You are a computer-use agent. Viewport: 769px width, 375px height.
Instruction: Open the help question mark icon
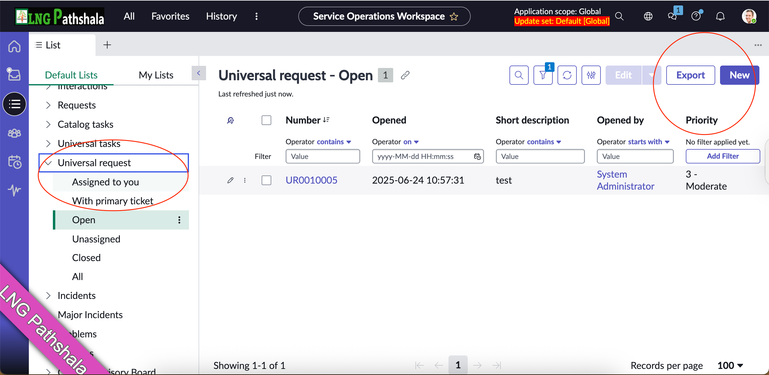click(696, 16)
